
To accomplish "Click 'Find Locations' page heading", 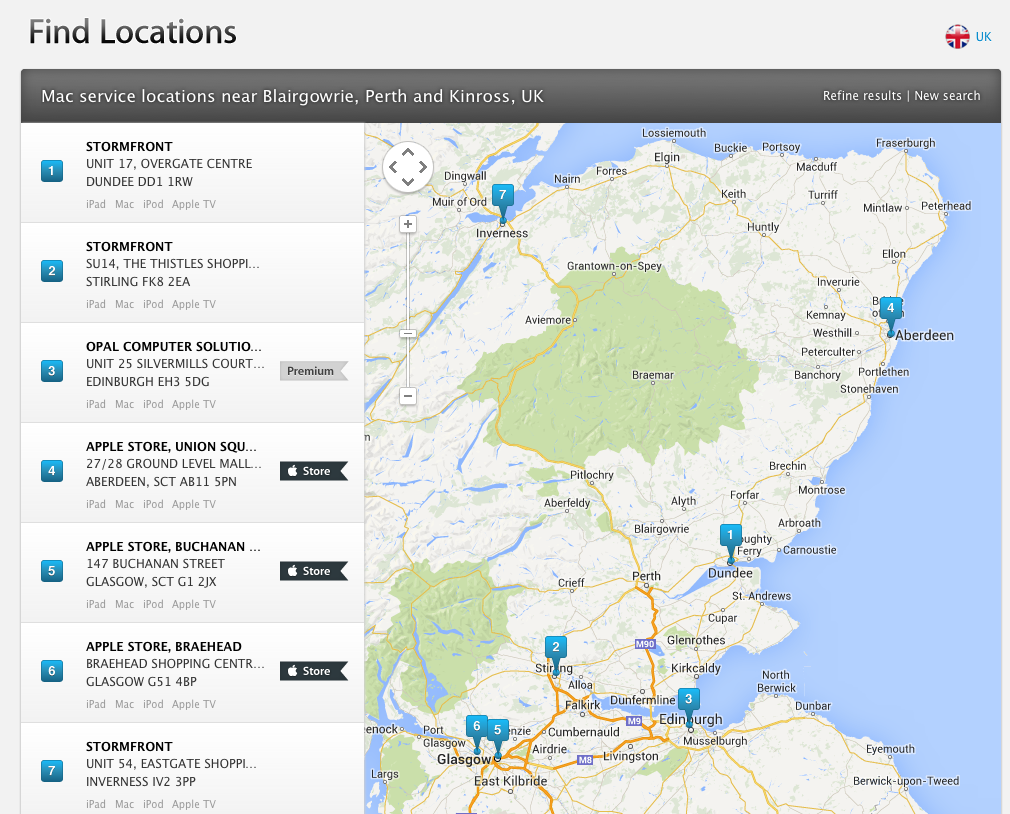I will (133, 32).
